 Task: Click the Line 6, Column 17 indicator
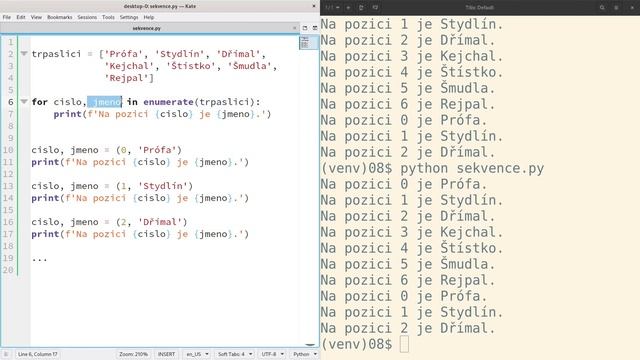pos(38,354)
